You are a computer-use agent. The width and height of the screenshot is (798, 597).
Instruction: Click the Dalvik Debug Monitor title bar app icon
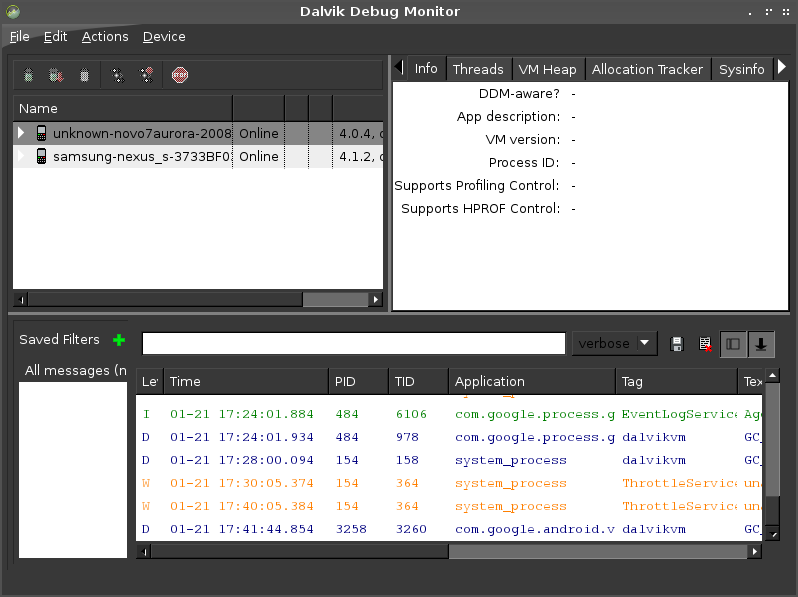click(x=13, y=11)
